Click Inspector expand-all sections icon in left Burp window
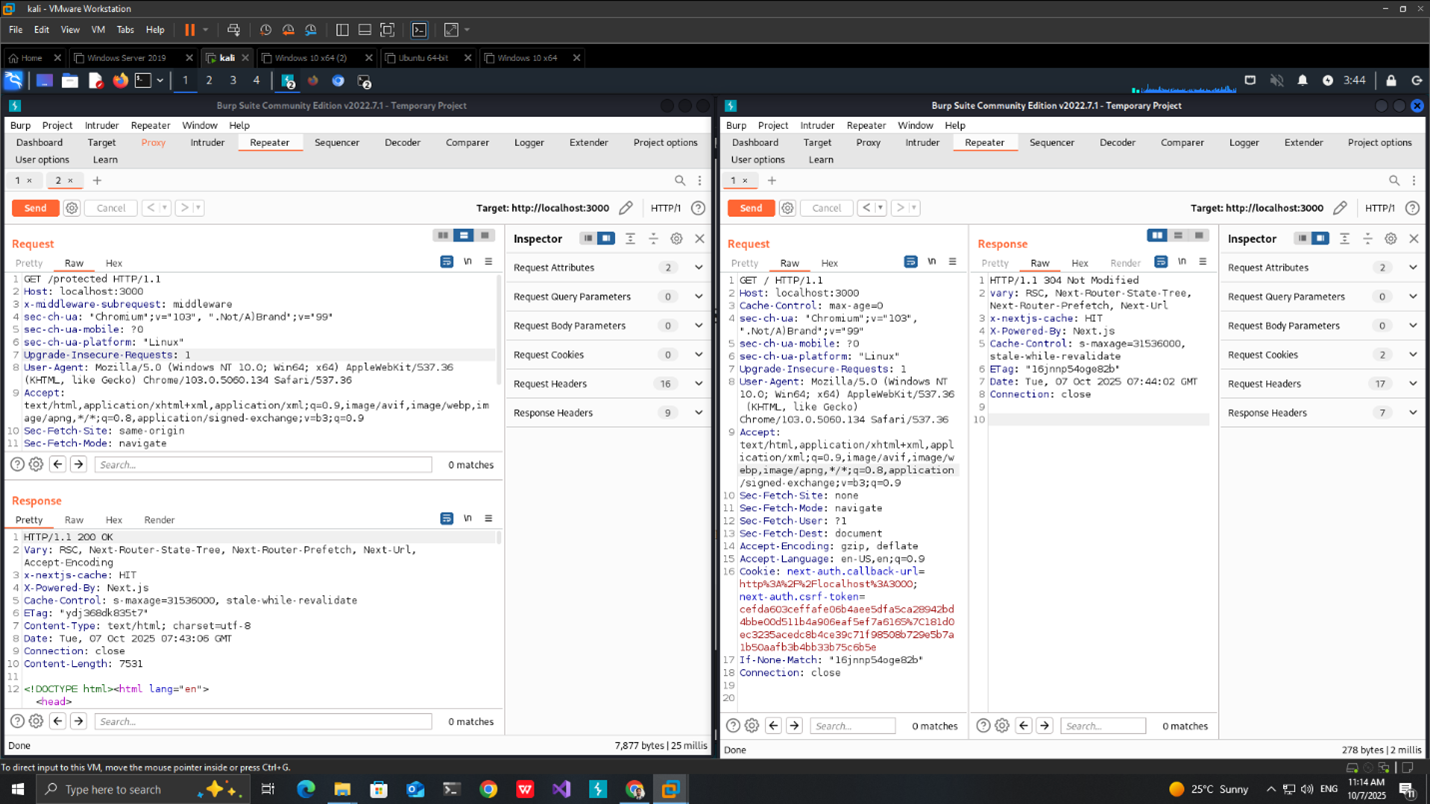Viewport: 1430px width, 804px height. coord(630,239)
